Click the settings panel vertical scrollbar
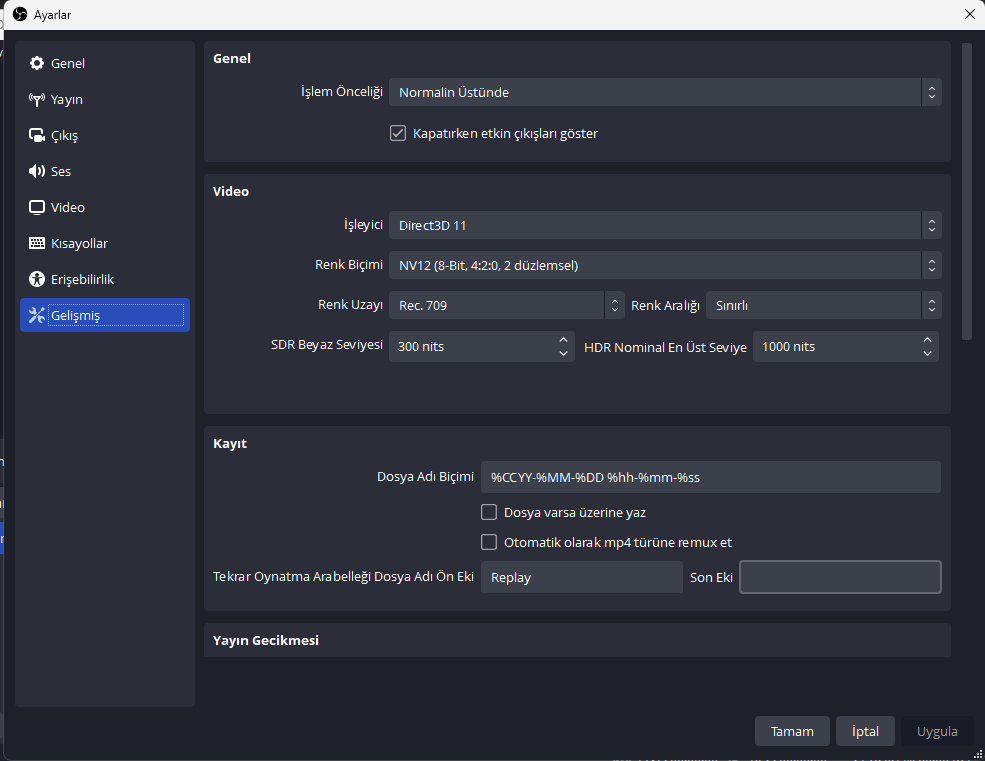The height and width of the screenshot is (761, 985). [967, 190]
